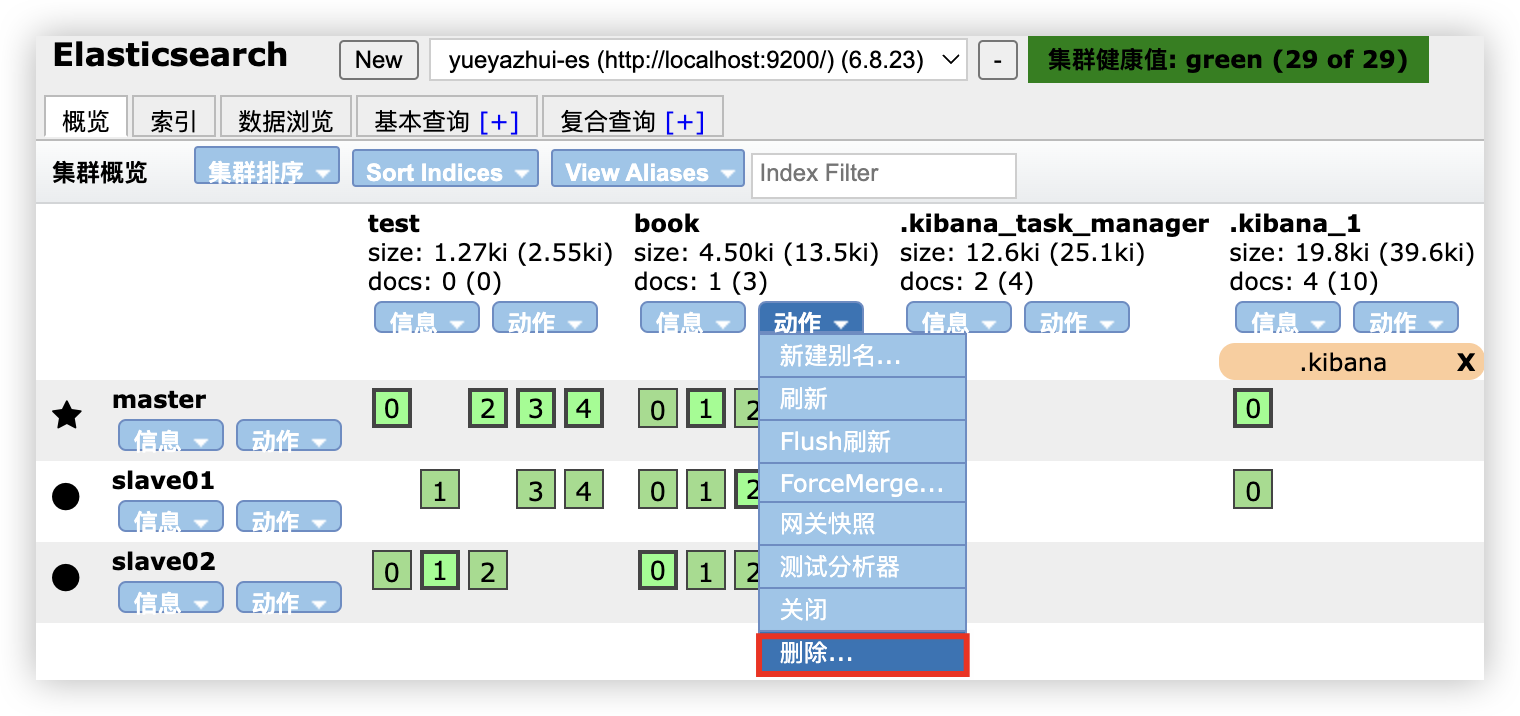Image resolution: width=1520 pixels, height=716 pixels.
Task: Select 测试分析器 menu item
Action: point(862,567)
